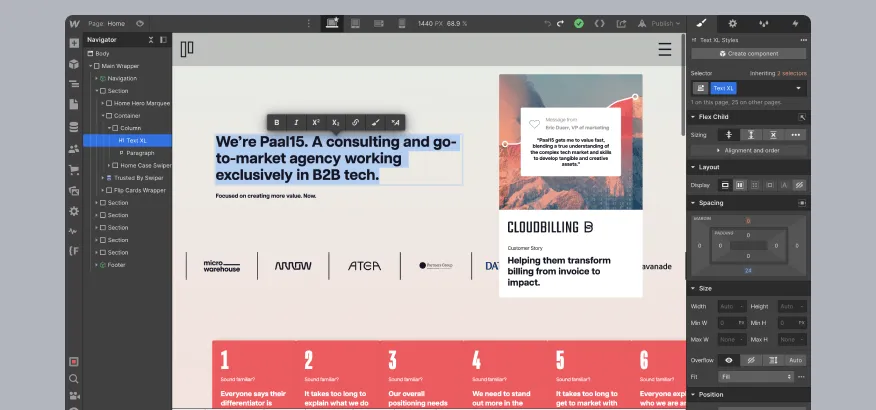Expand the Flip Cards Wrapper node
This screenshot has height=410, width=876.
coord(103,190)
